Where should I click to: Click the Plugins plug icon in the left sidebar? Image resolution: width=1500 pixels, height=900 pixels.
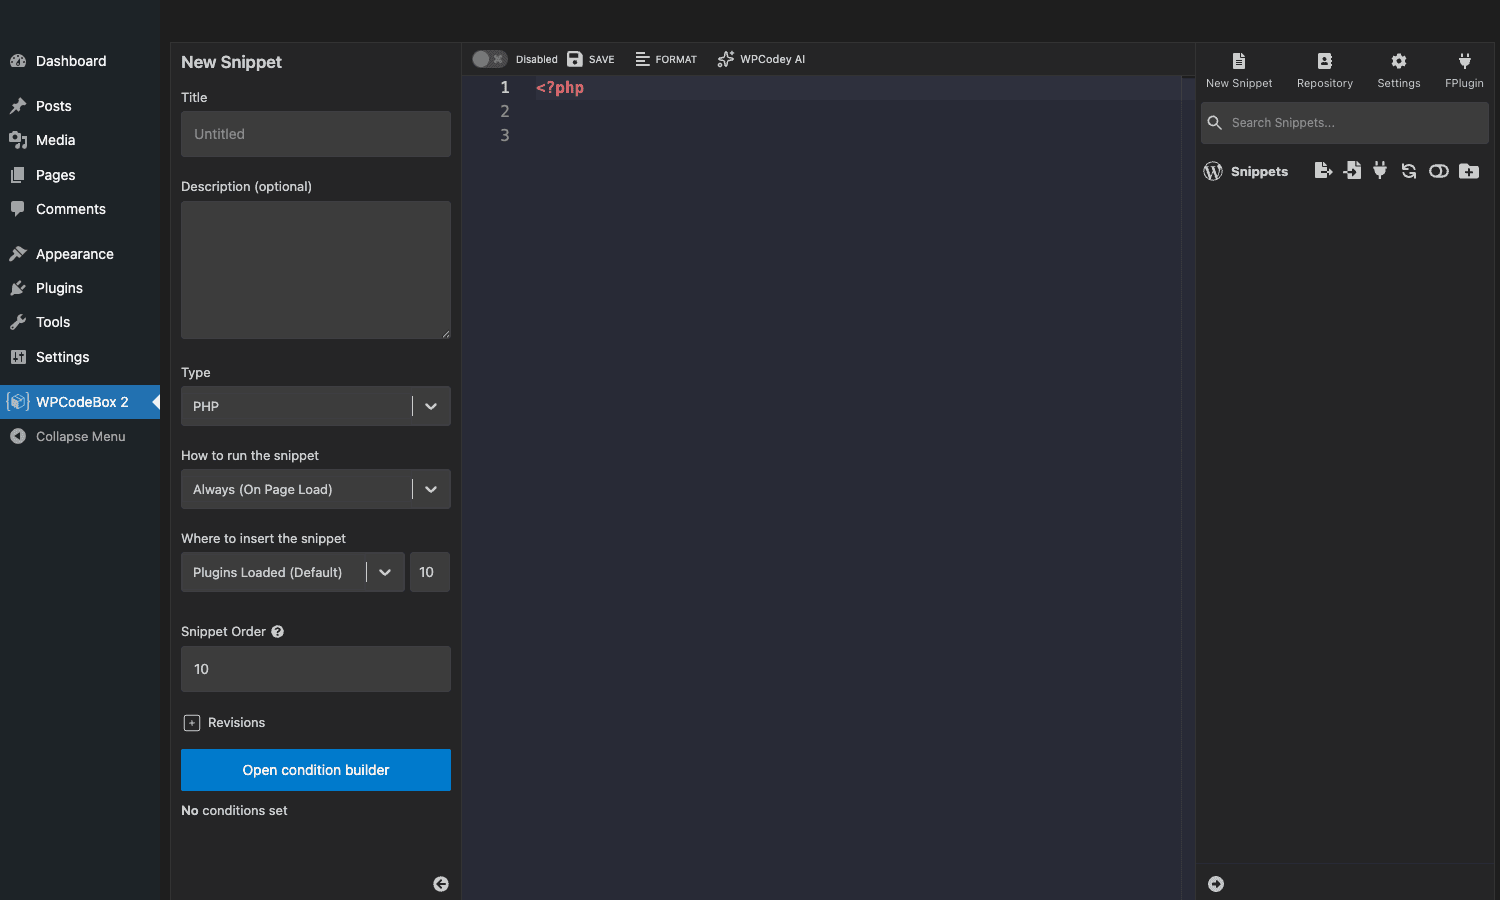pos(18,288)
